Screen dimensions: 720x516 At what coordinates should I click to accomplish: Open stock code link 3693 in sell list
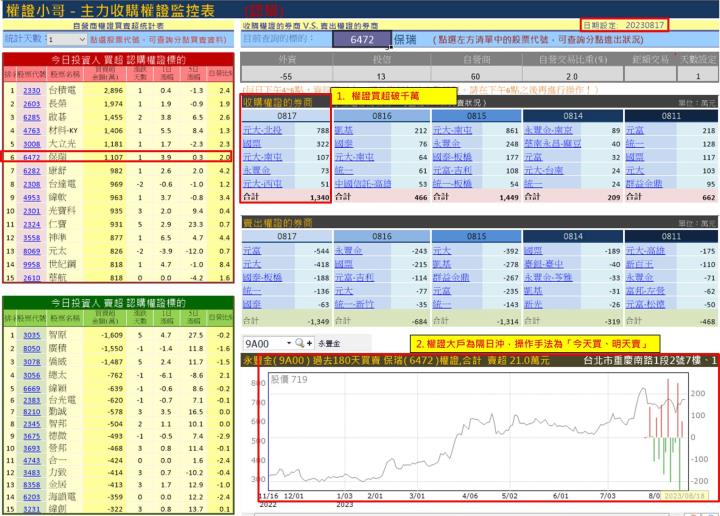pyautogui.click(x=32, y=449)
